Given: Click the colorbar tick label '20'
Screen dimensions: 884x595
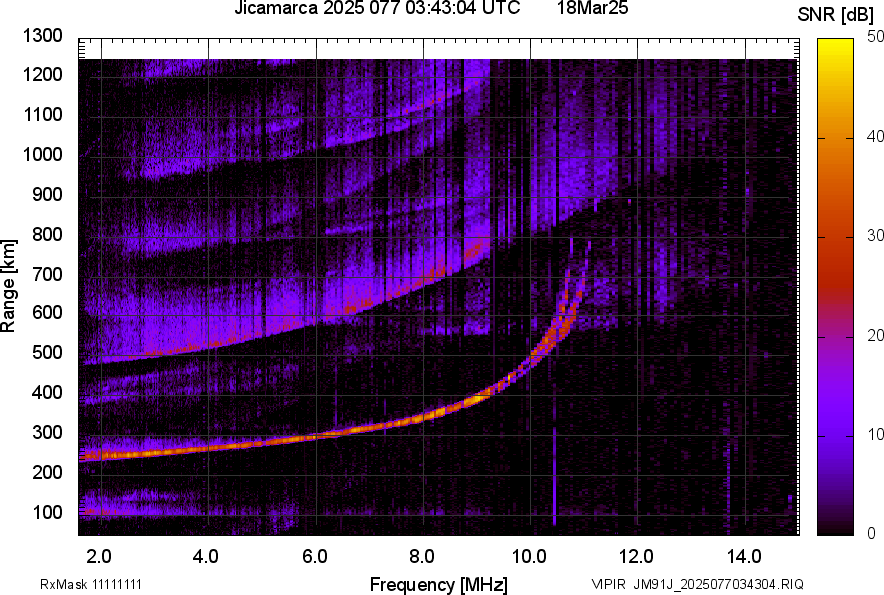Looking at the screenshot, I should (x=875, y=335).
